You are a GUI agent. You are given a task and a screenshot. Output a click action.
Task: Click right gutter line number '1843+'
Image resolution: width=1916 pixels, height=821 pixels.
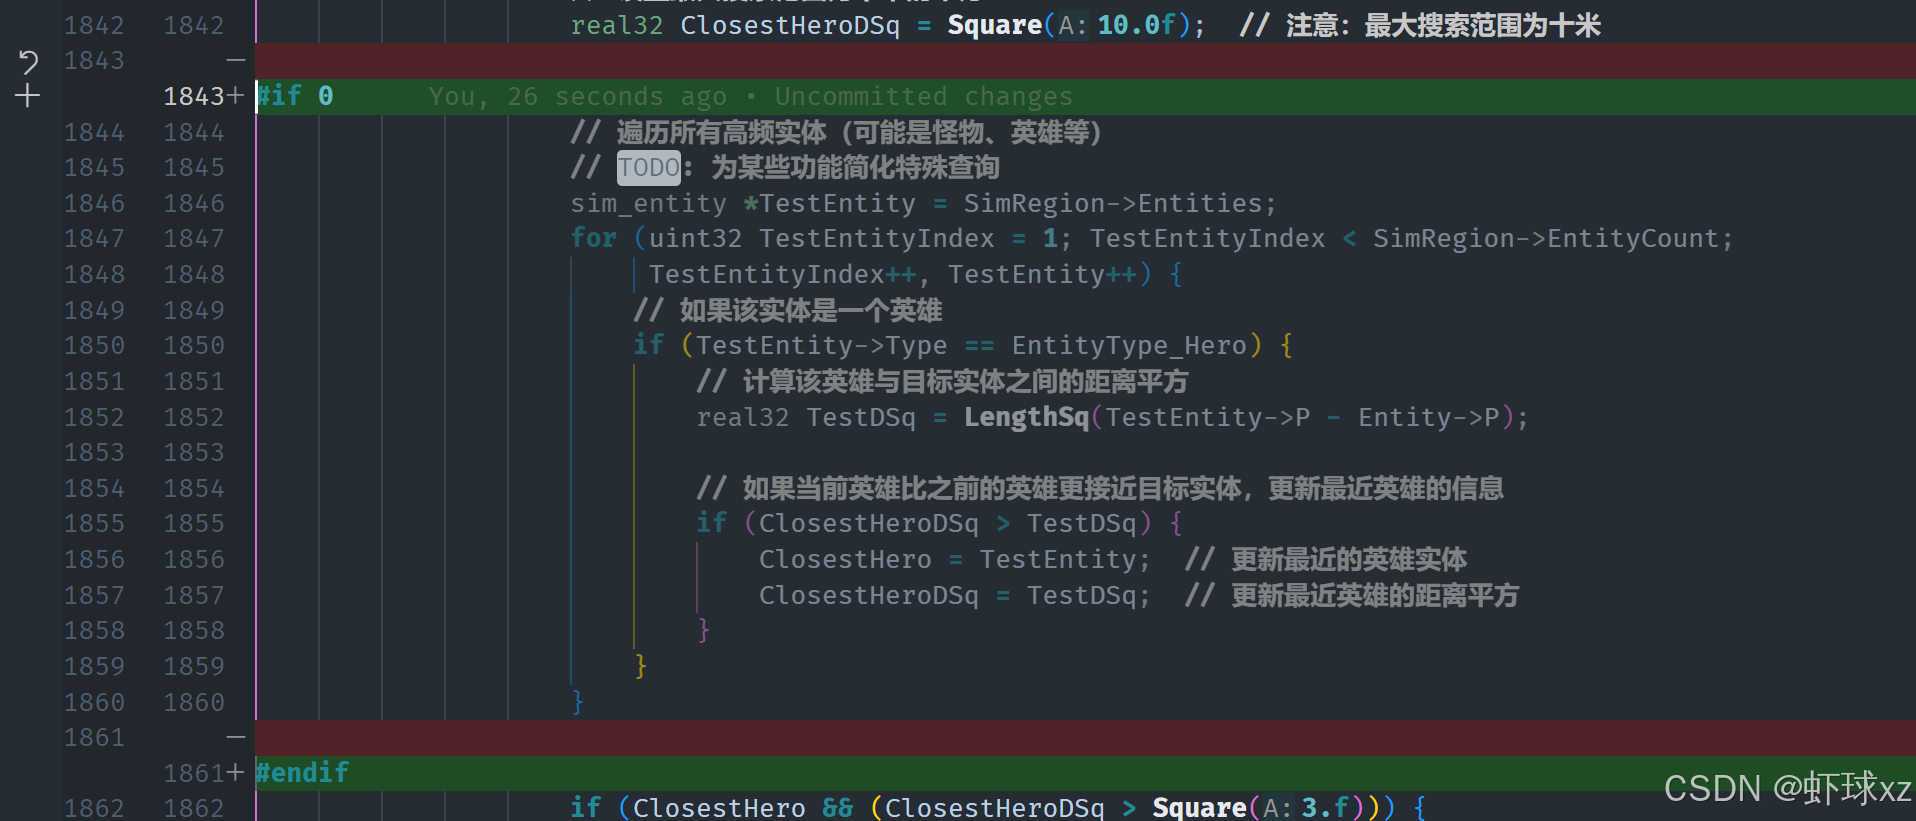click(x=203, y=96)
